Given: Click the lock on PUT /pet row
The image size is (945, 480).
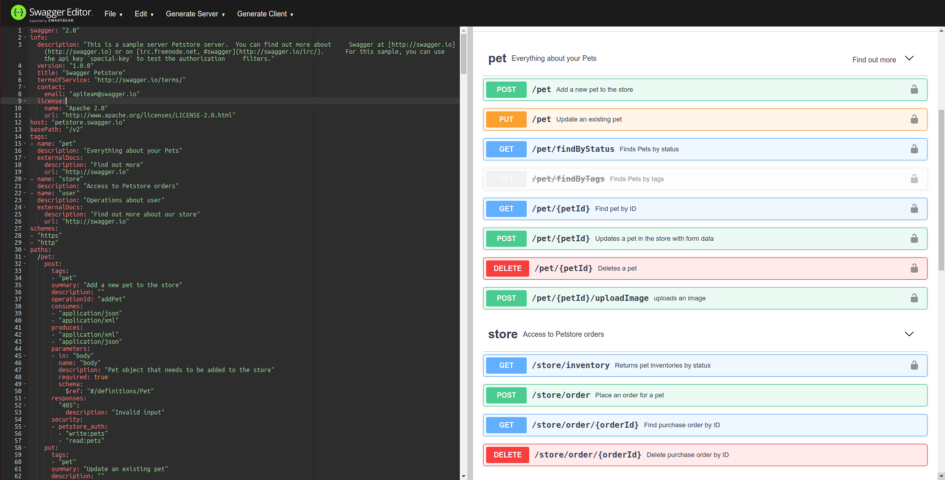Looking at the screenshot, I should (914, 119).
